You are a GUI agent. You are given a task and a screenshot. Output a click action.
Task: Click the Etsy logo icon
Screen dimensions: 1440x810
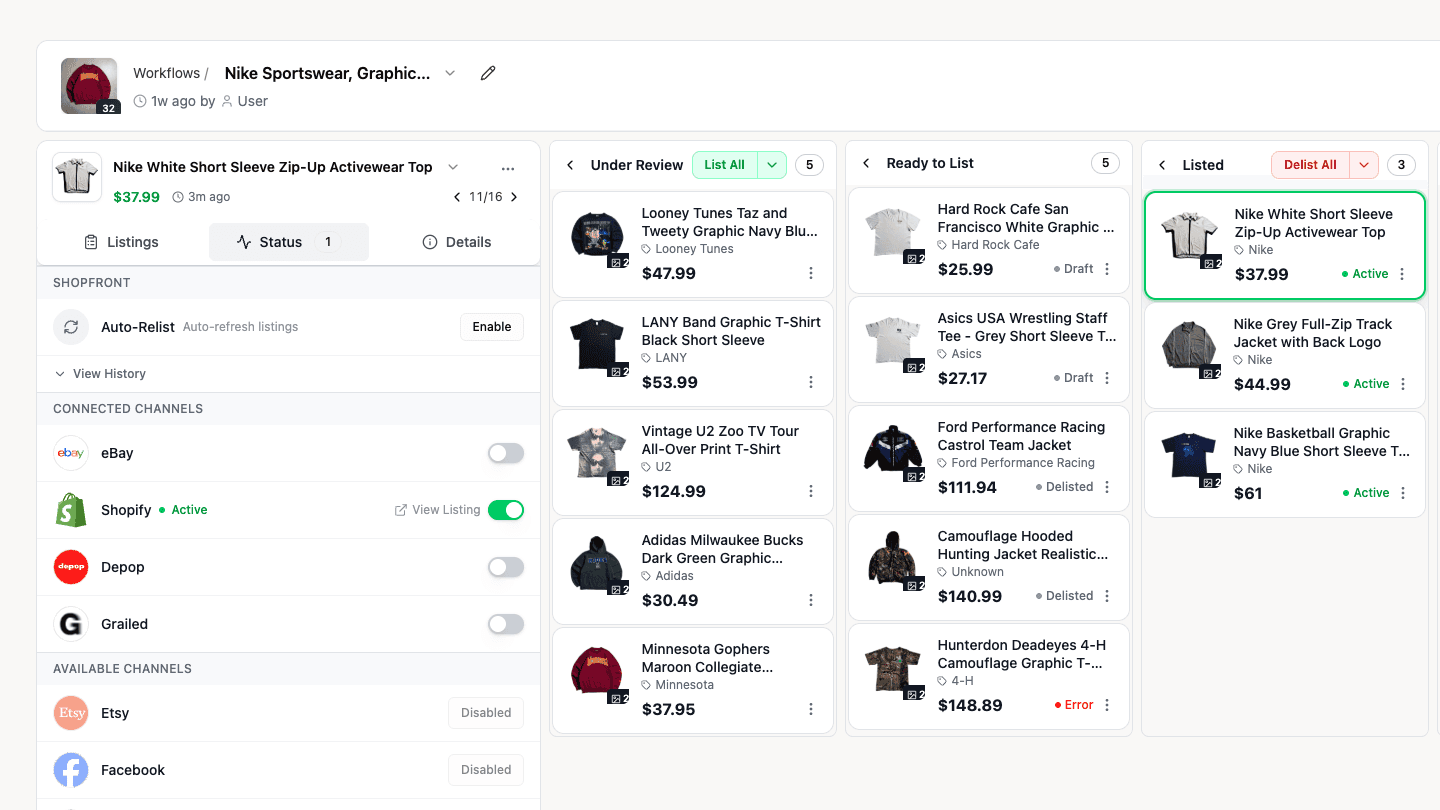coord(71,713)
